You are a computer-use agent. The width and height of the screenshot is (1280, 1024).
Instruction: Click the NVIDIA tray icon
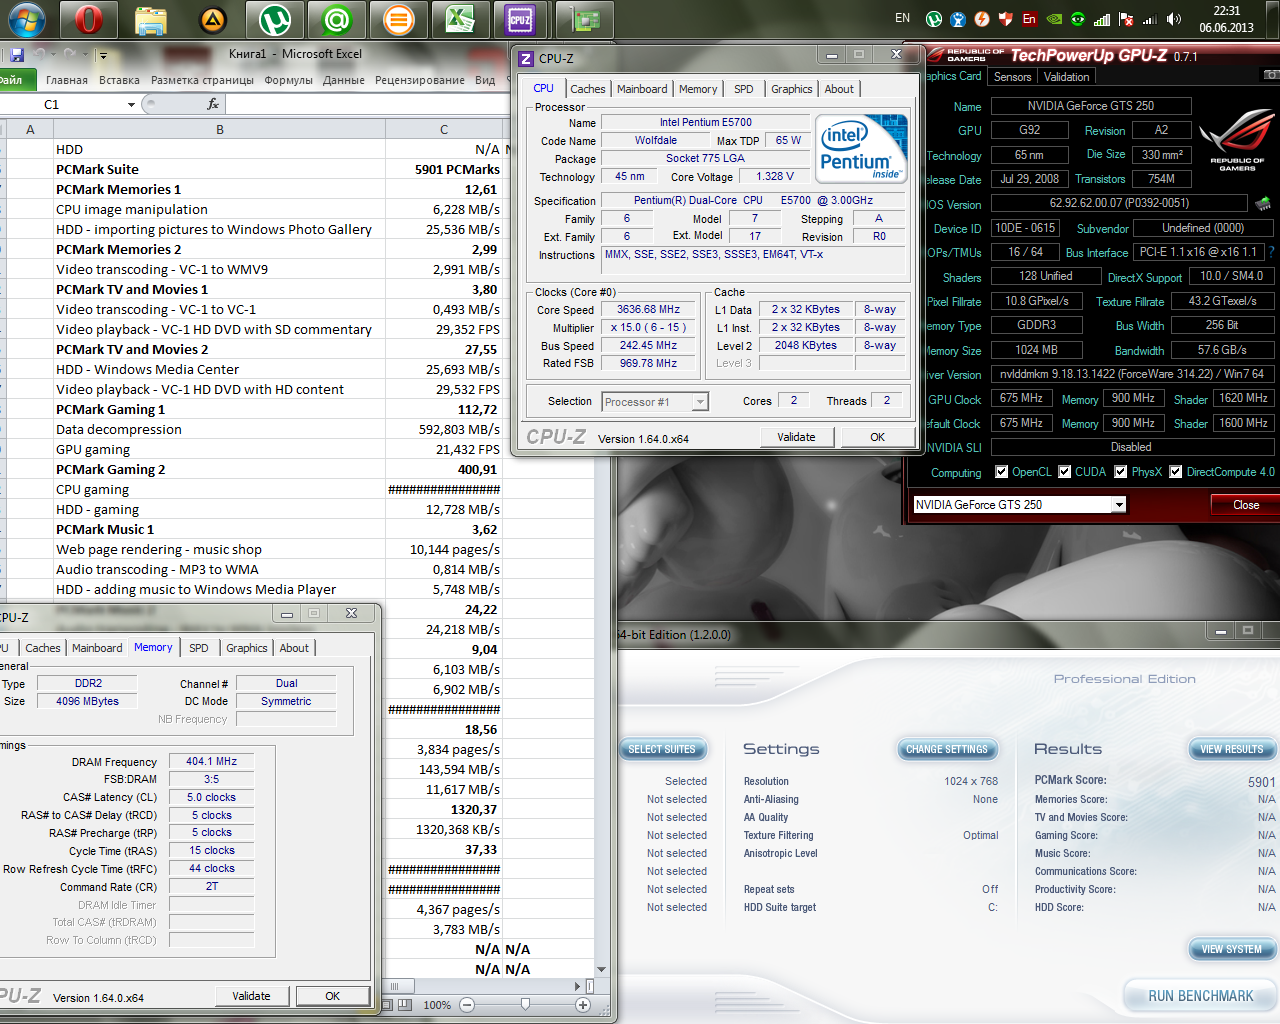click(1054, 19)
